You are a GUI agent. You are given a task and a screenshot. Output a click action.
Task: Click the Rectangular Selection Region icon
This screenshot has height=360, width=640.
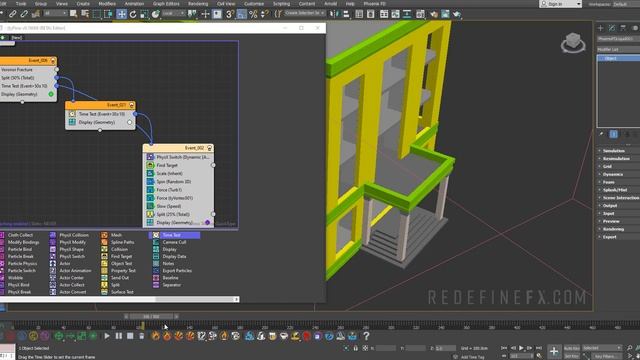point(96,14)
